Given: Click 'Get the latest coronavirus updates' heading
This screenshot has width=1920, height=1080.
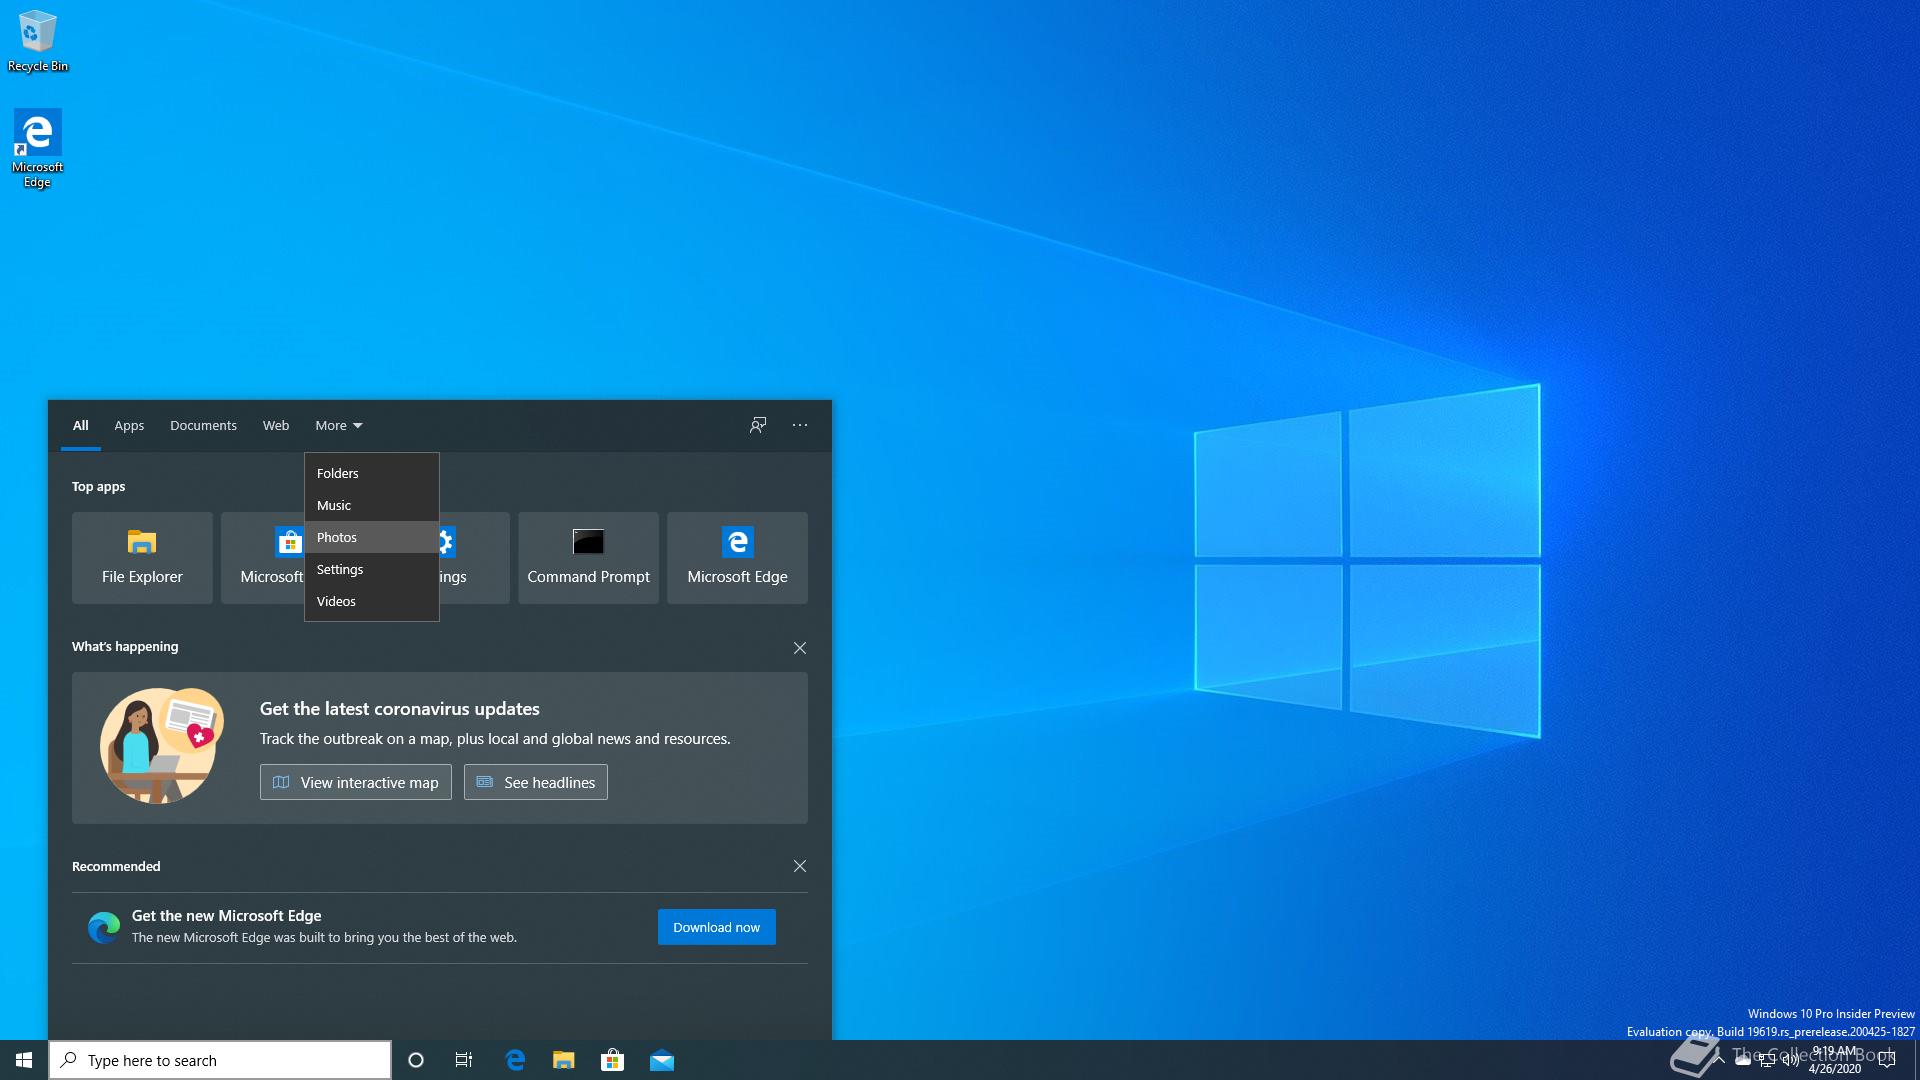Looking at the screenshot, I should point(400,709).
